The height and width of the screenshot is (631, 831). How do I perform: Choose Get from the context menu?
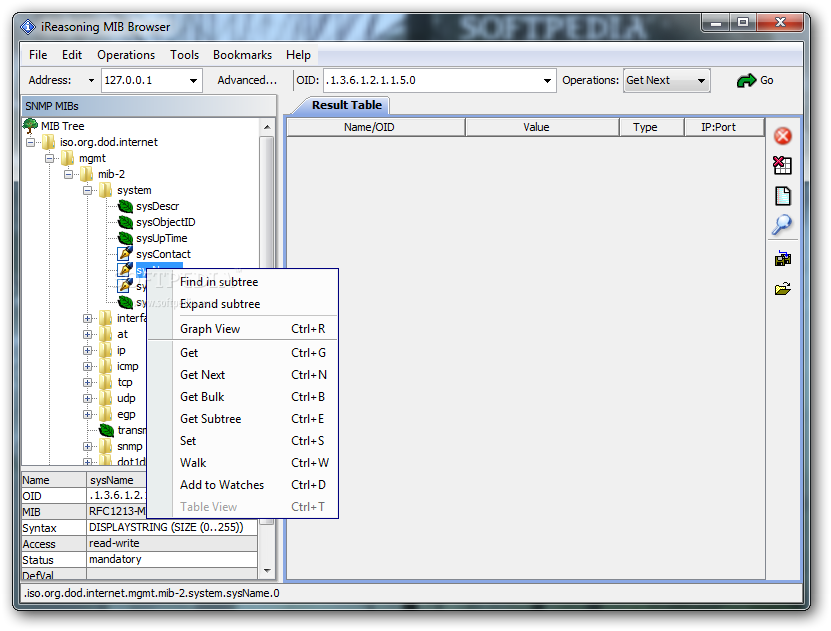[x=242, y=353]
